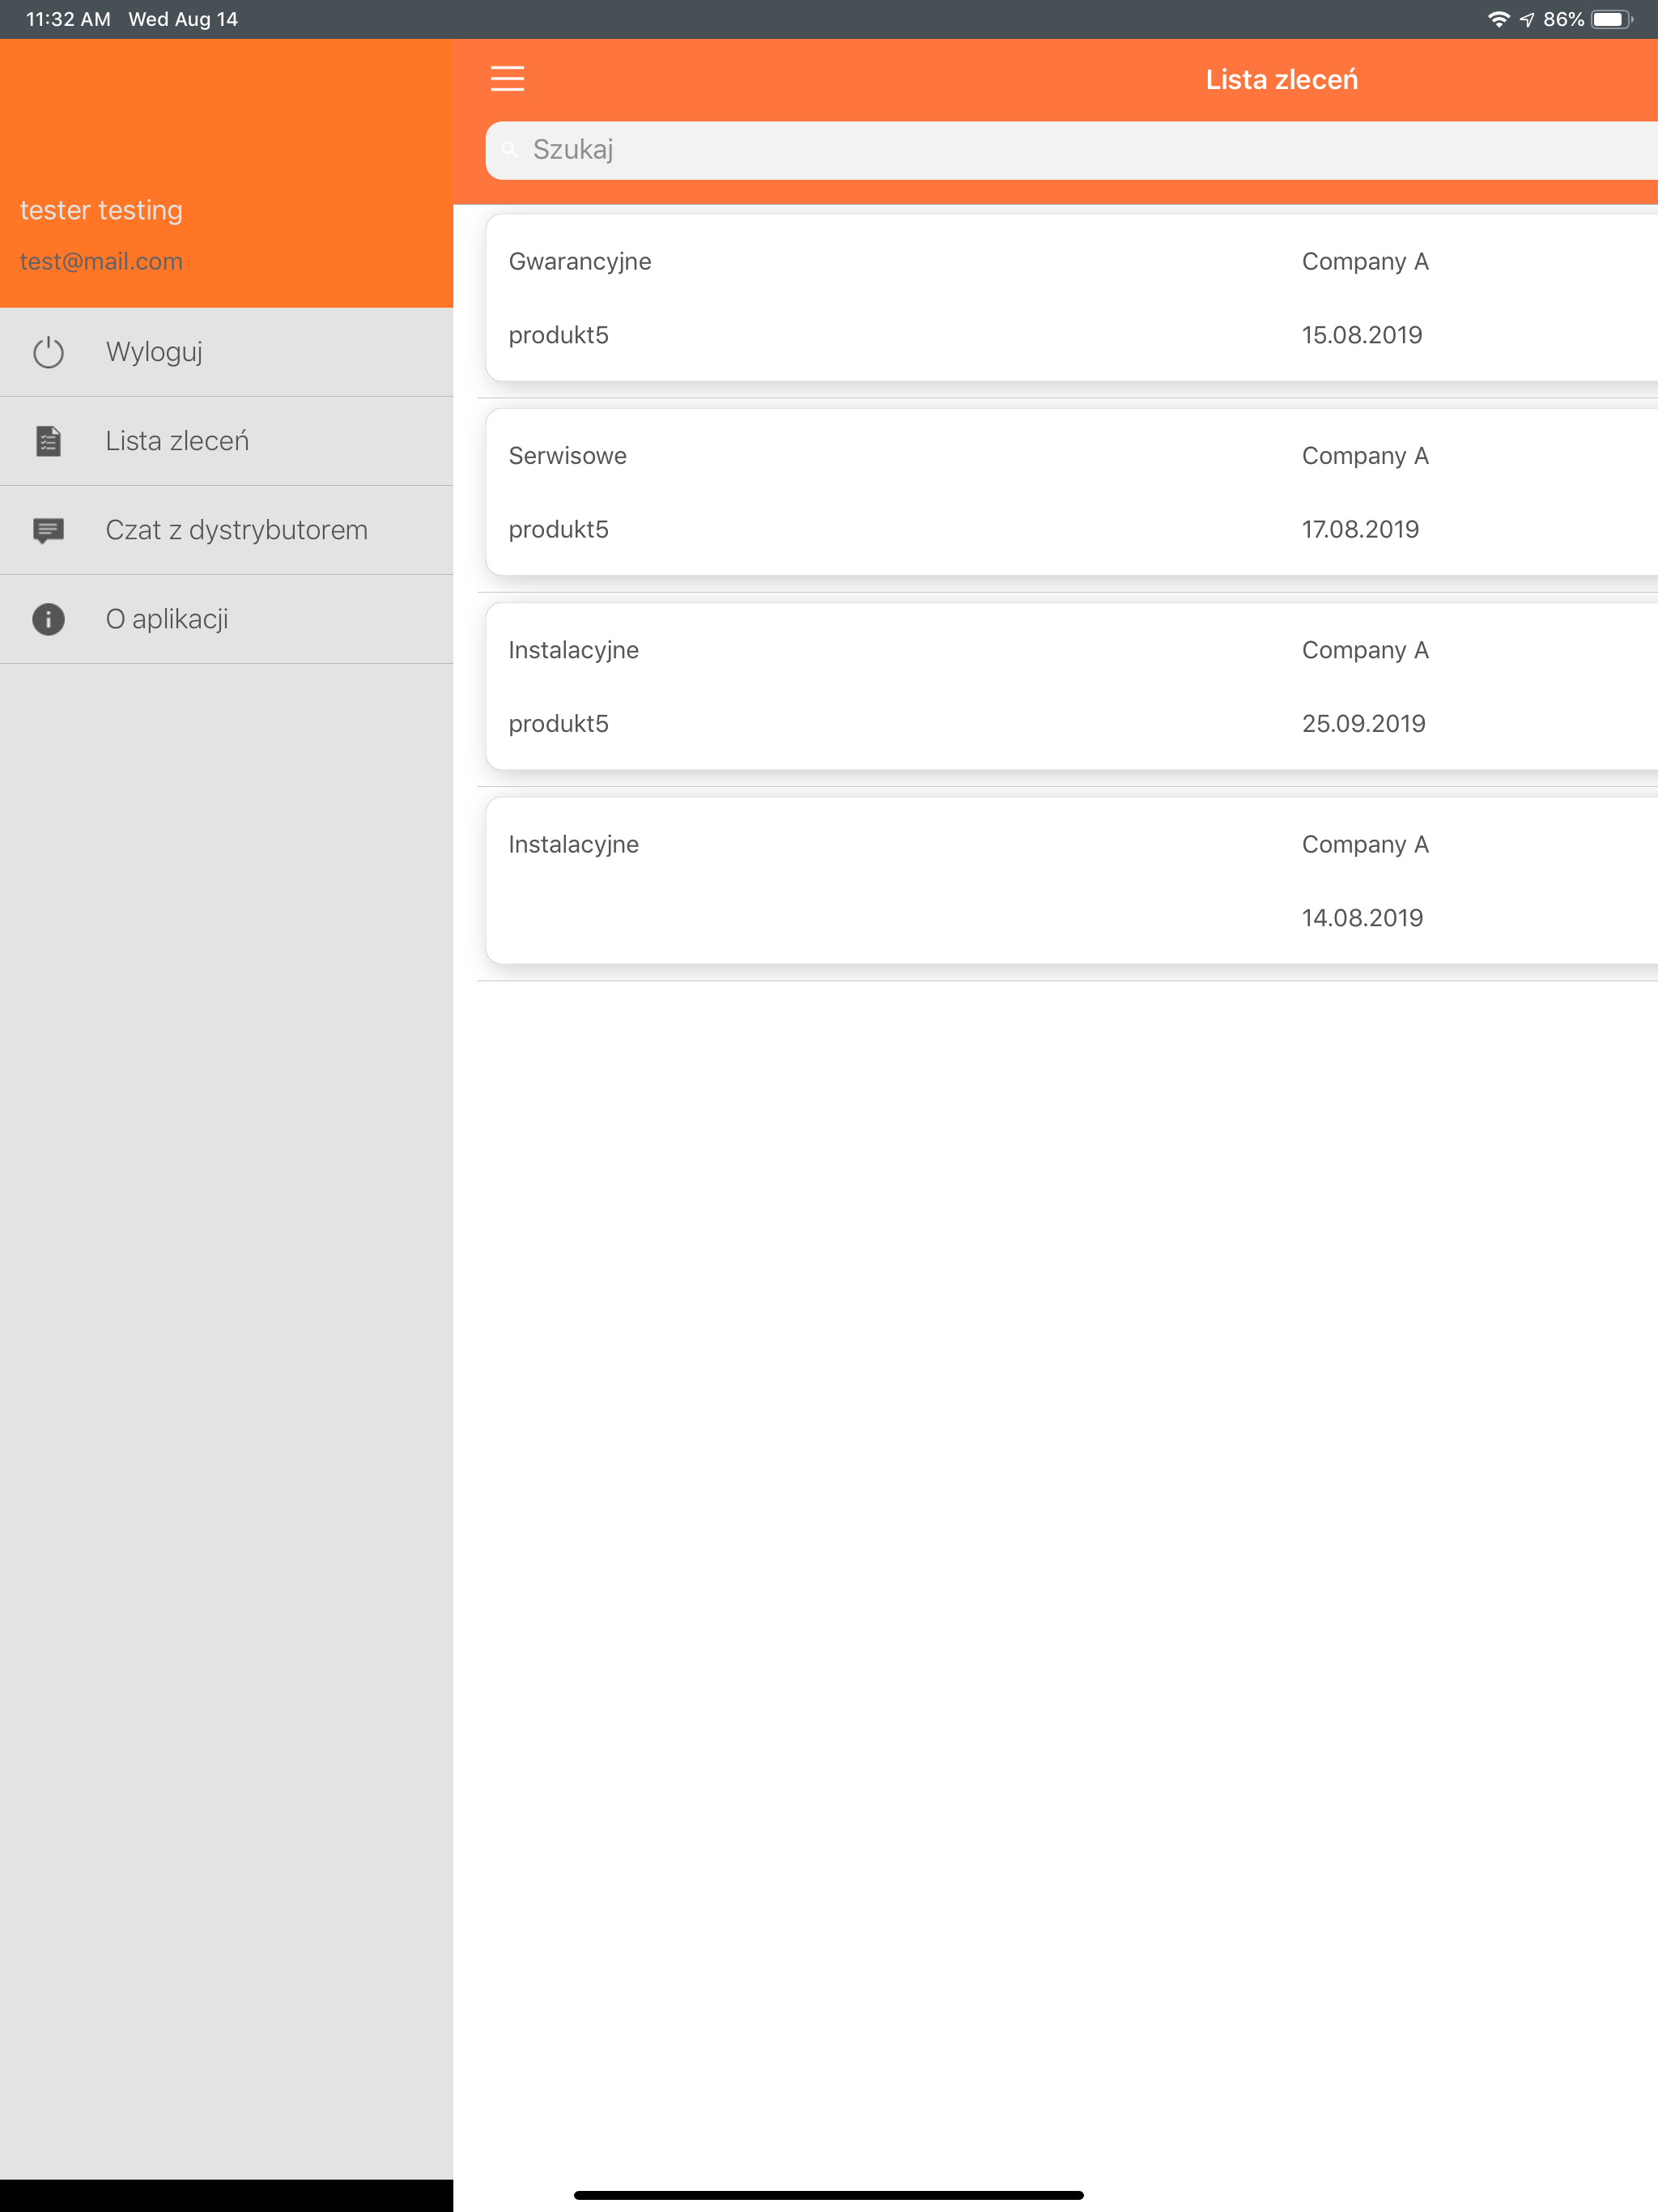
Task: Open the Gwarancyjne order card
Action: click(x=1071, y=297)
